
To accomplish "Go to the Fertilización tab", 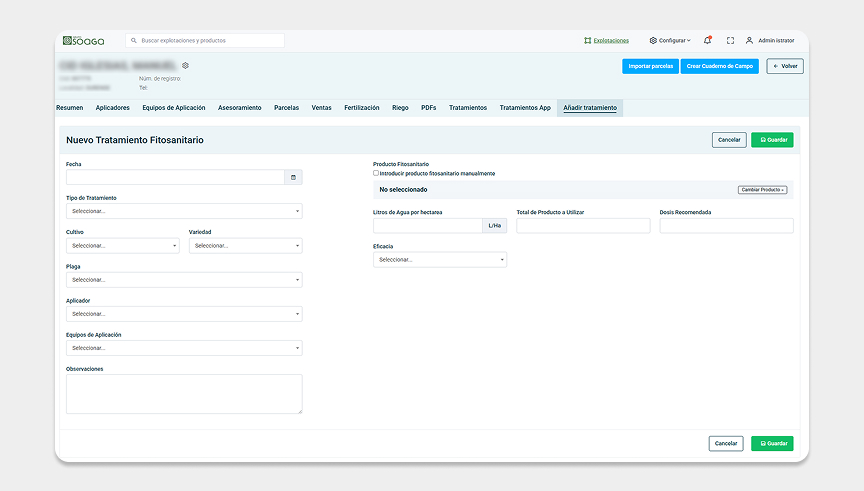I will 361,107.
